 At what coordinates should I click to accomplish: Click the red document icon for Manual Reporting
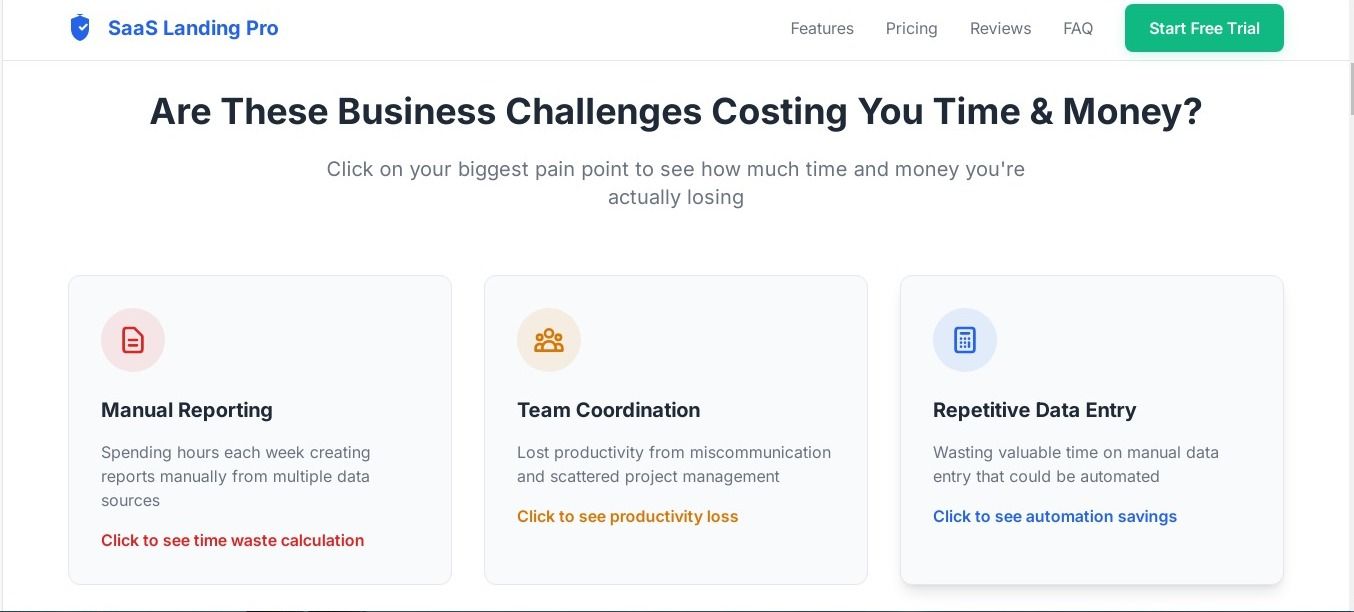133,340
